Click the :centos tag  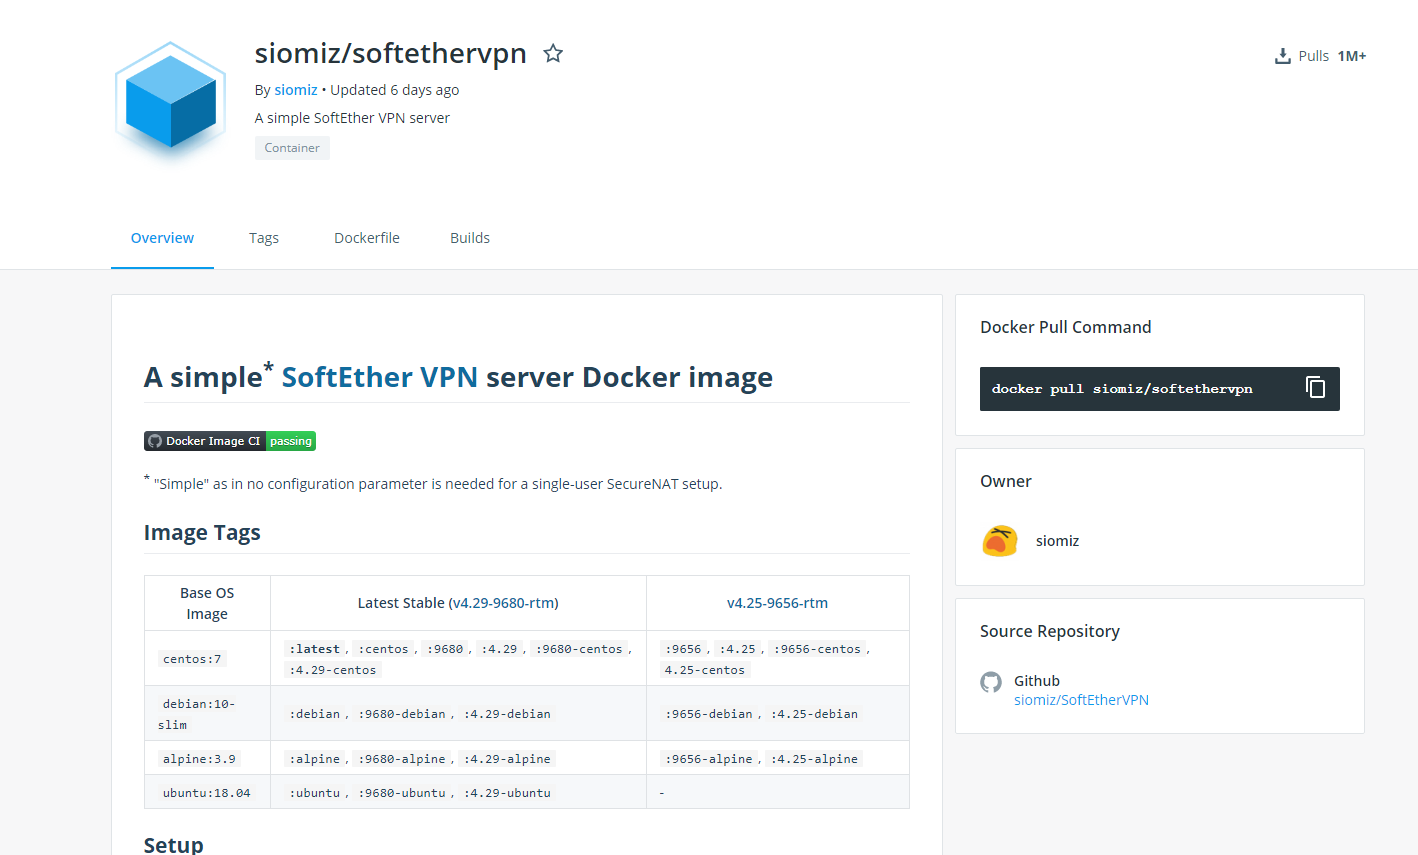[384, 649]
